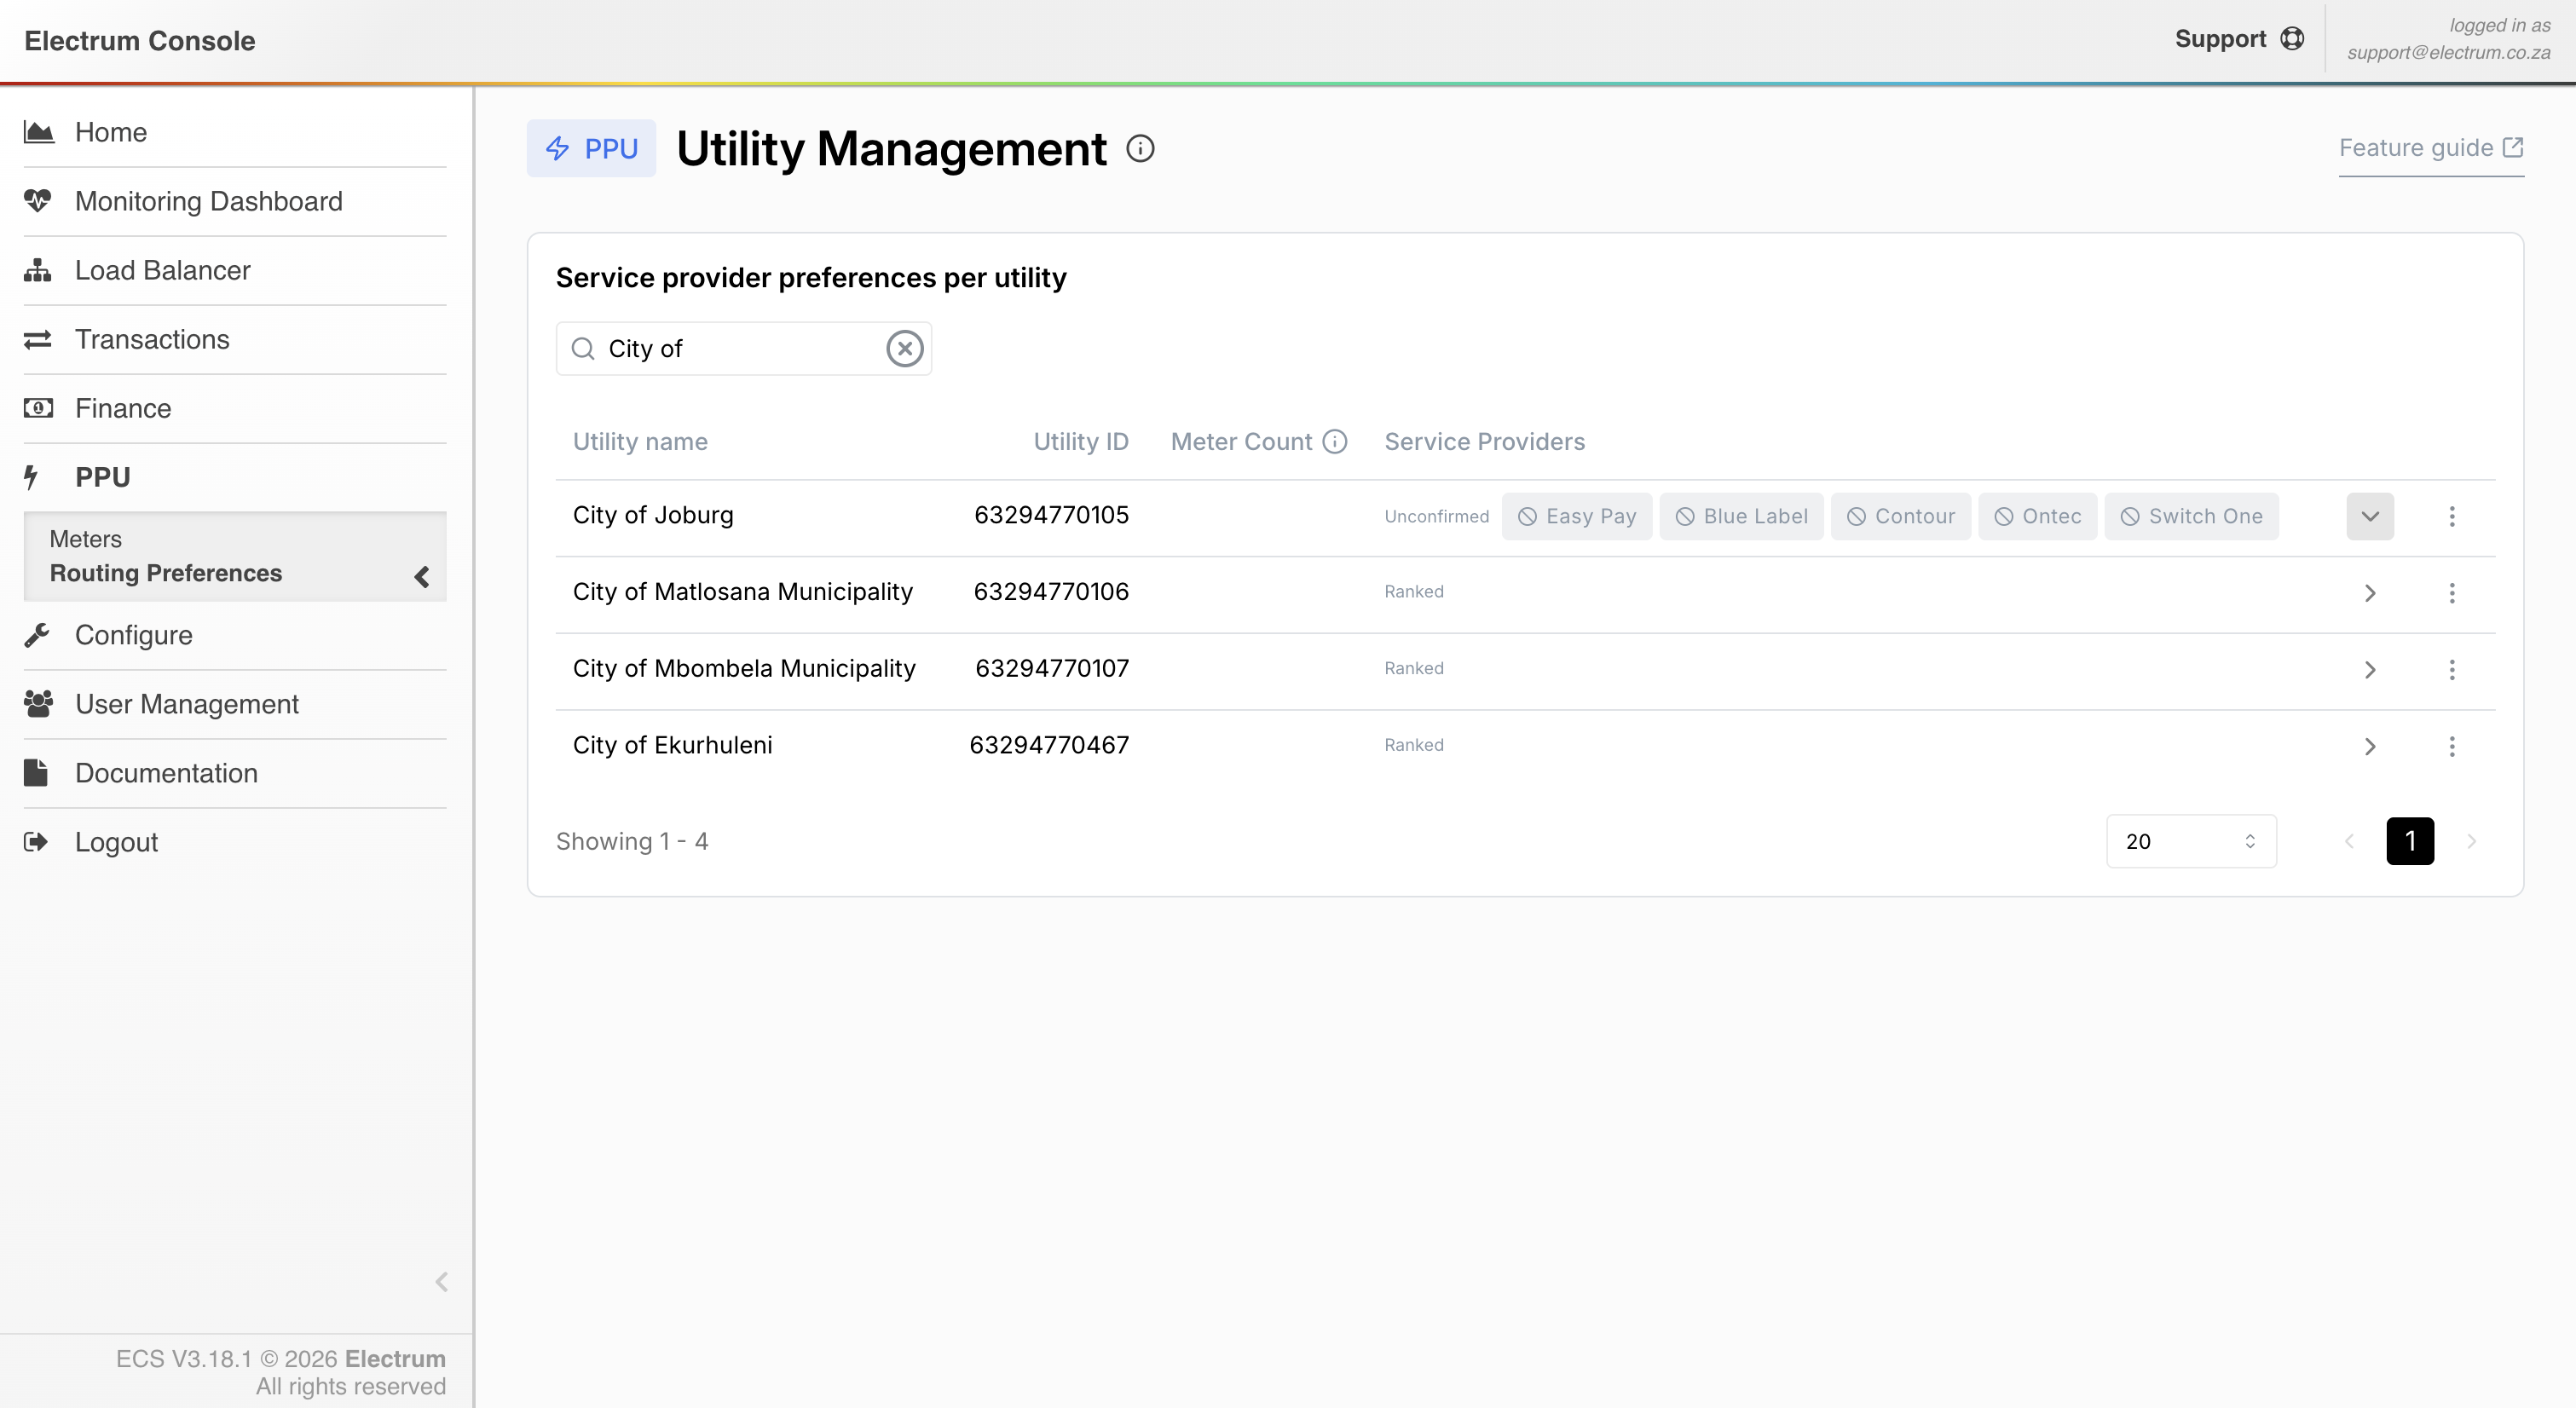2576x1408 pixels.
Task: Collapse the sidebar with bottom arrow
Action: 441,1281
